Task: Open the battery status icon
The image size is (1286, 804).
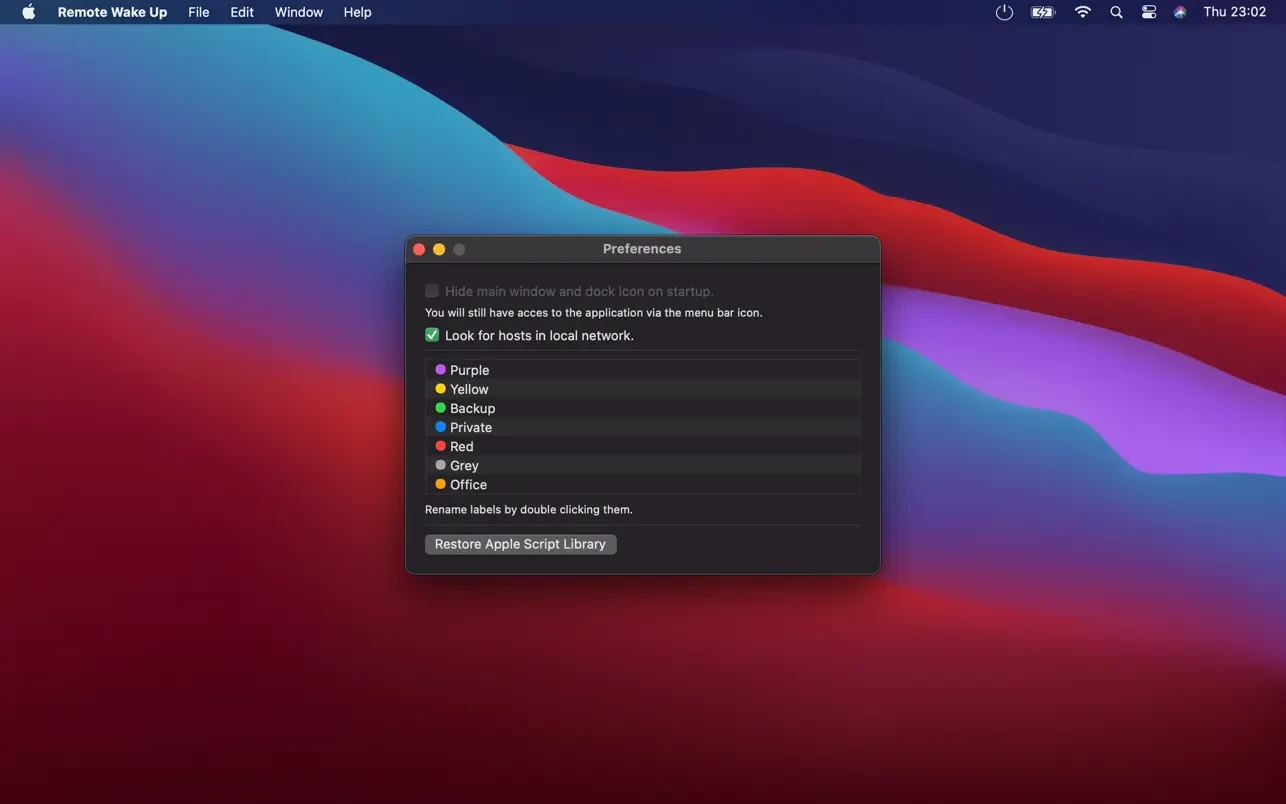Action: tap(1043, 12)
